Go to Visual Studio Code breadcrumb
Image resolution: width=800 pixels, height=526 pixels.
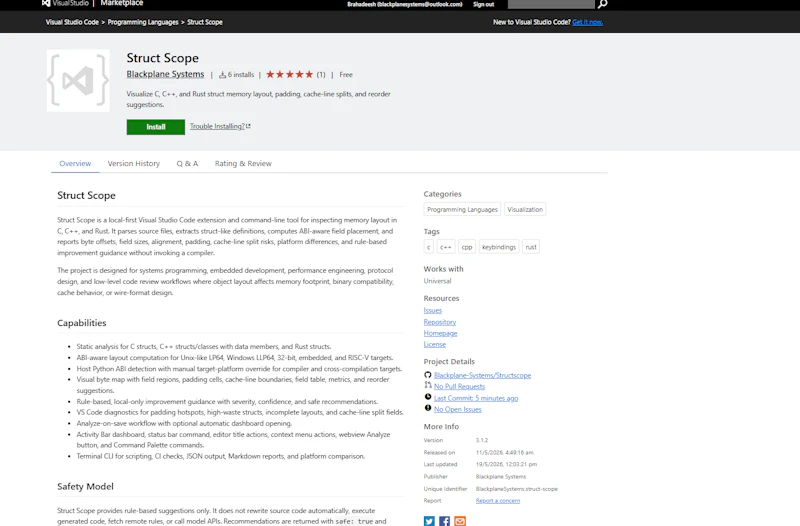[x=72, y=22]
